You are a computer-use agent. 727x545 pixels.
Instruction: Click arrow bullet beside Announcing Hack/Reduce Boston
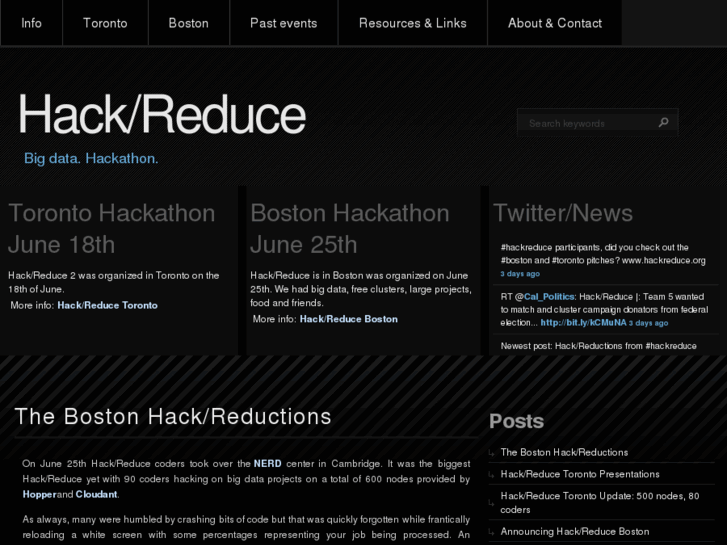tap(492, 532)
